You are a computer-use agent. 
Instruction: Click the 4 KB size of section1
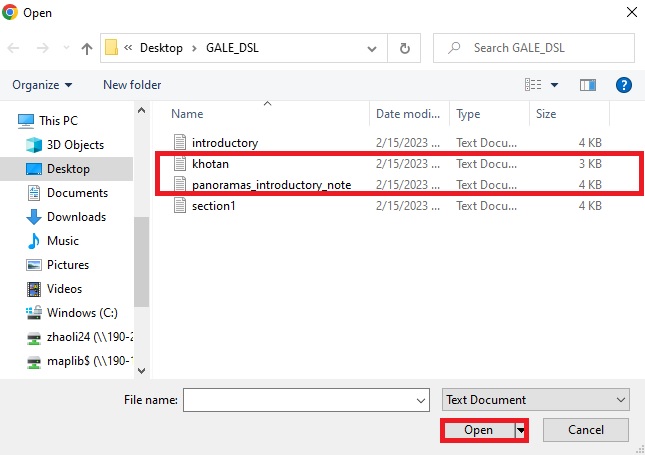click(x=590, y=206)
